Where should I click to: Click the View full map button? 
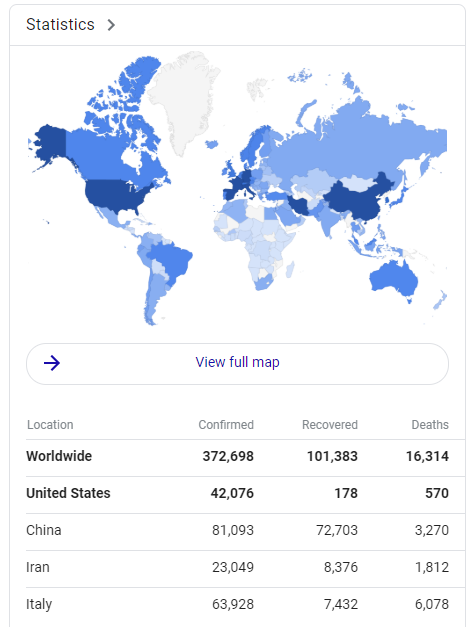(x=238, y=363)
